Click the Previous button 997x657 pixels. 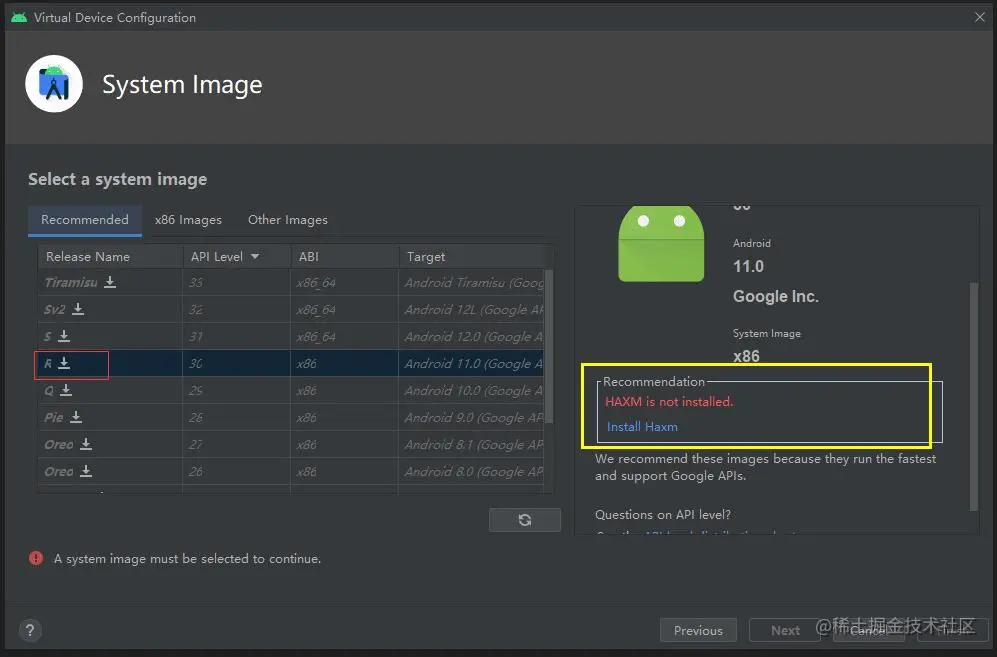coord(698,630)
